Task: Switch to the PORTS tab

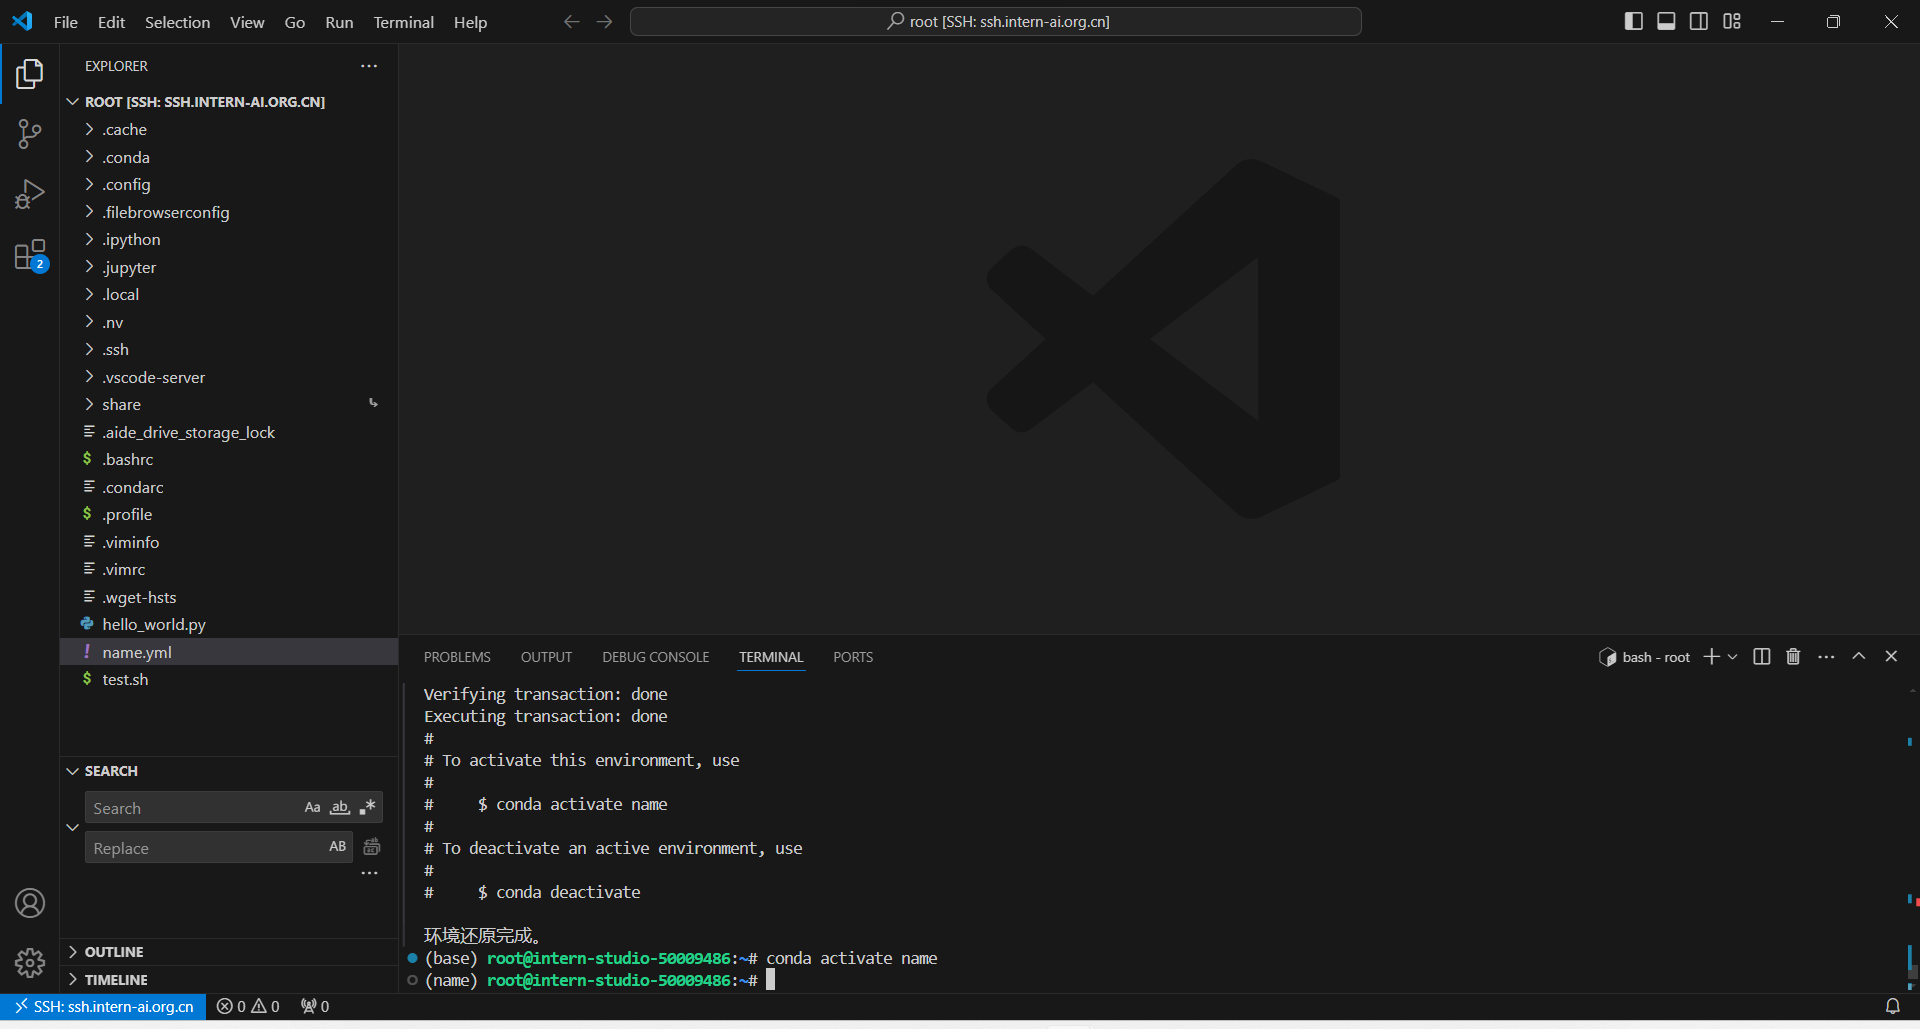Action: coord(853,657)
